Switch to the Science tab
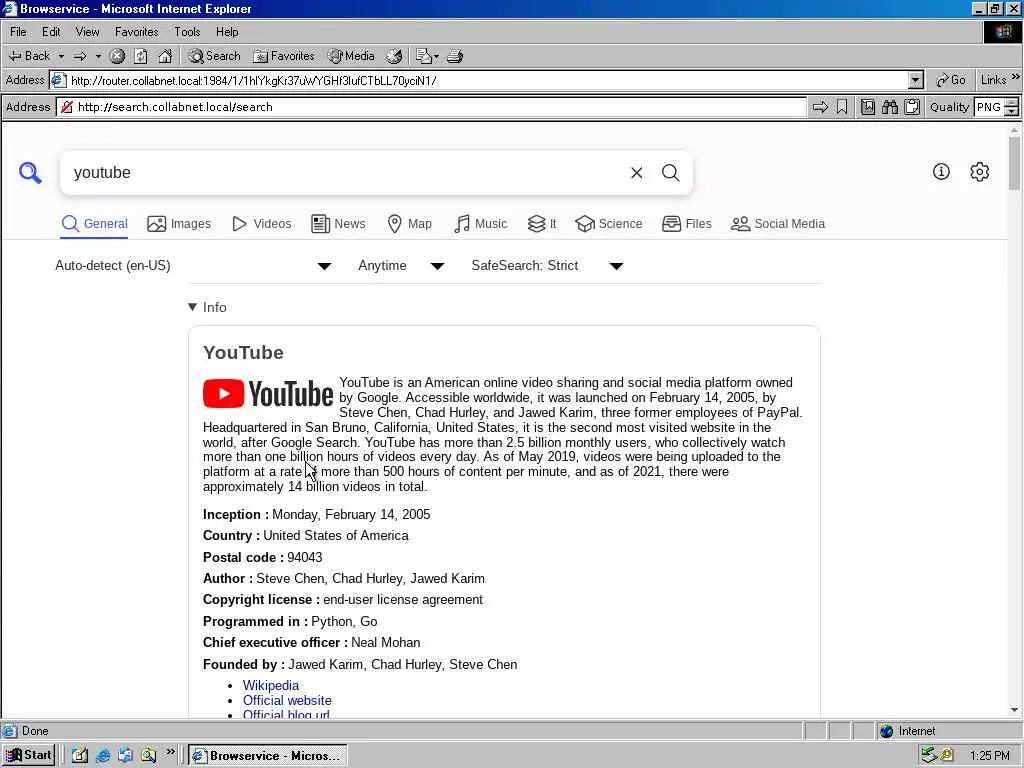This screenshot has width=1024, height=768. 609,224
